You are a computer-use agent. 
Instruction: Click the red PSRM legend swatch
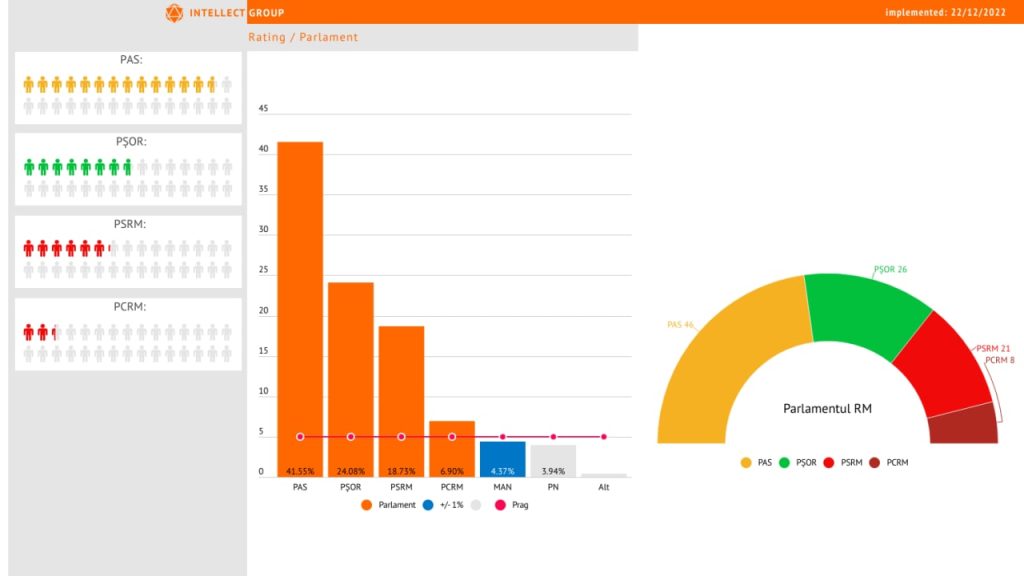click(829, 462)
